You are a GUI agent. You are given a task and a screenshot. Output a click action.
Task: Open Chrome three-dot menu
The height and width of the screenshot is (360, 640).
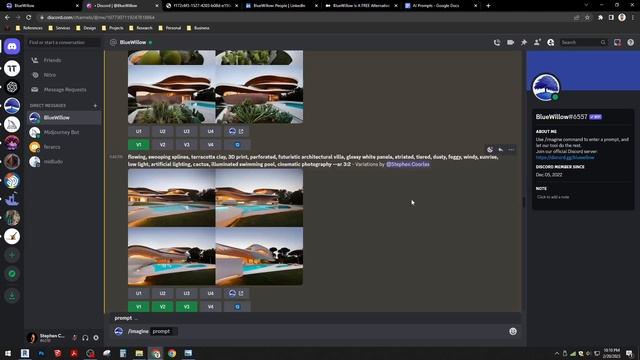[x=633, y=18]
